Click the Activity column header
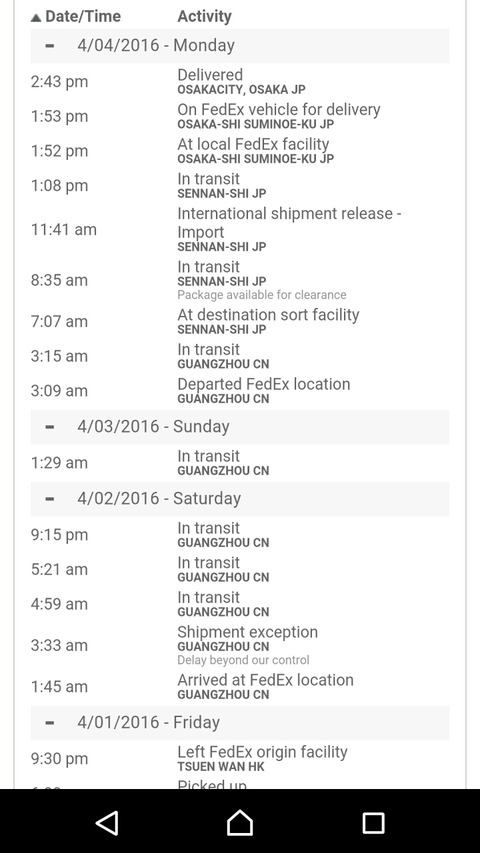 click(204, 17)
